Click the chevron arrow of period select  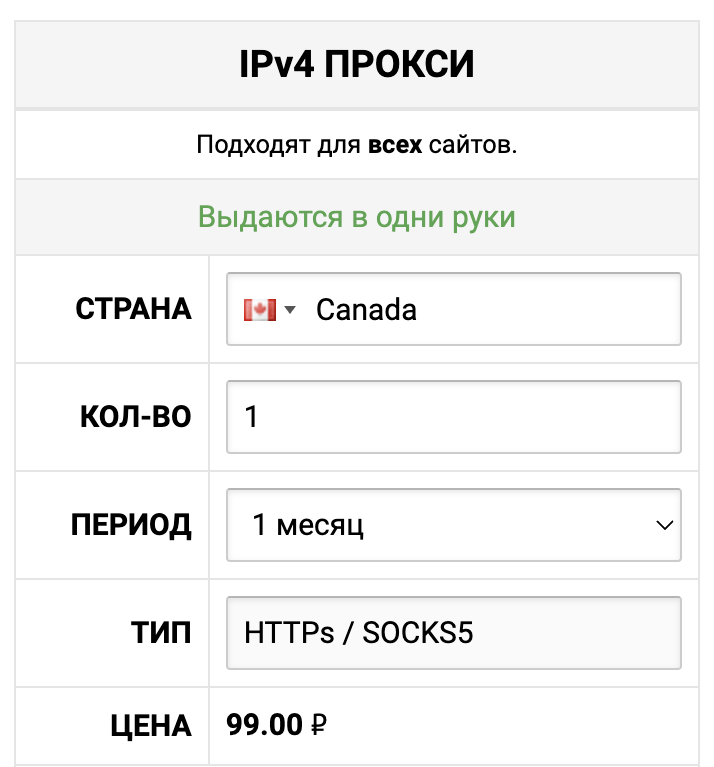[665, 525]
